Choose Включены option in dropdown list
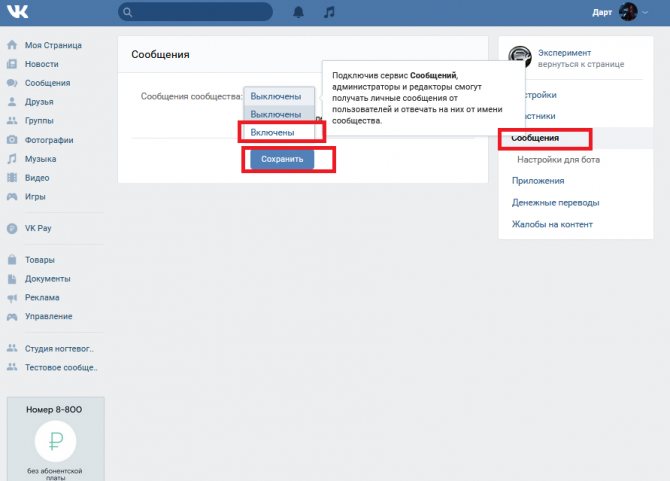The image size is (670, 481). pyautogui.click(x=279, y=132)
